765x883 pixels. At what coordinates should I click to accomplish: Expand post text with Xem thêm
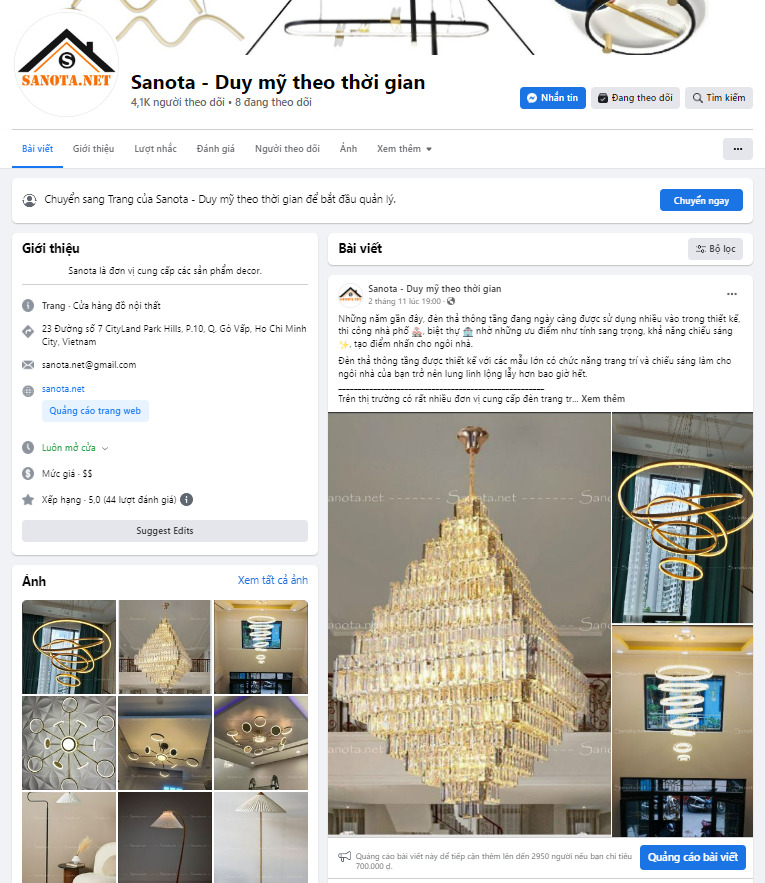603,399
